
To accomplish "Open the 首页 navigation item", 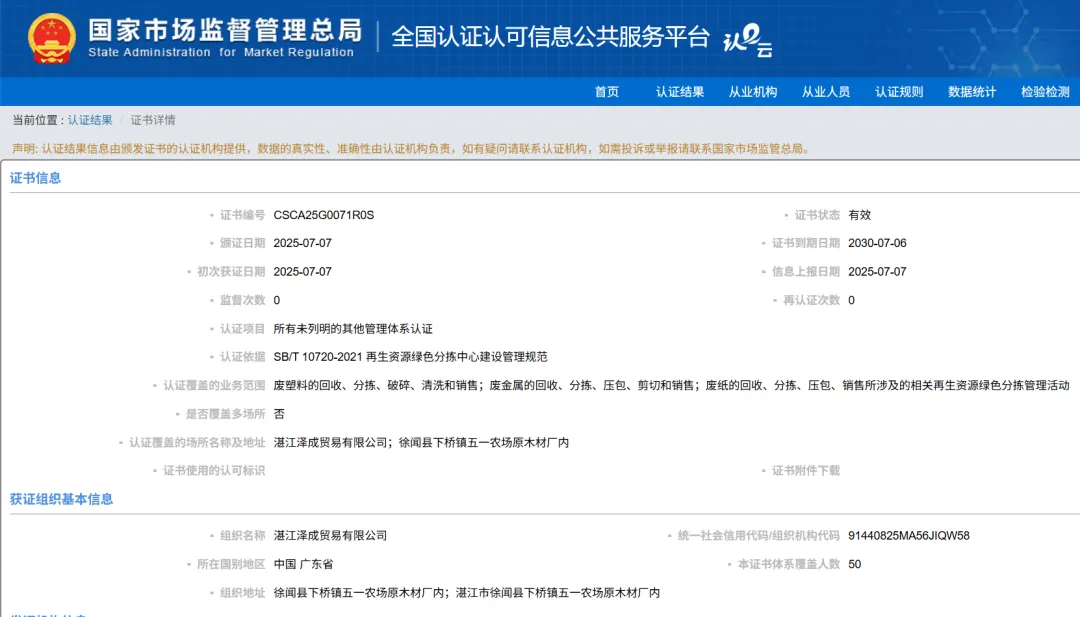I will 607,92.
